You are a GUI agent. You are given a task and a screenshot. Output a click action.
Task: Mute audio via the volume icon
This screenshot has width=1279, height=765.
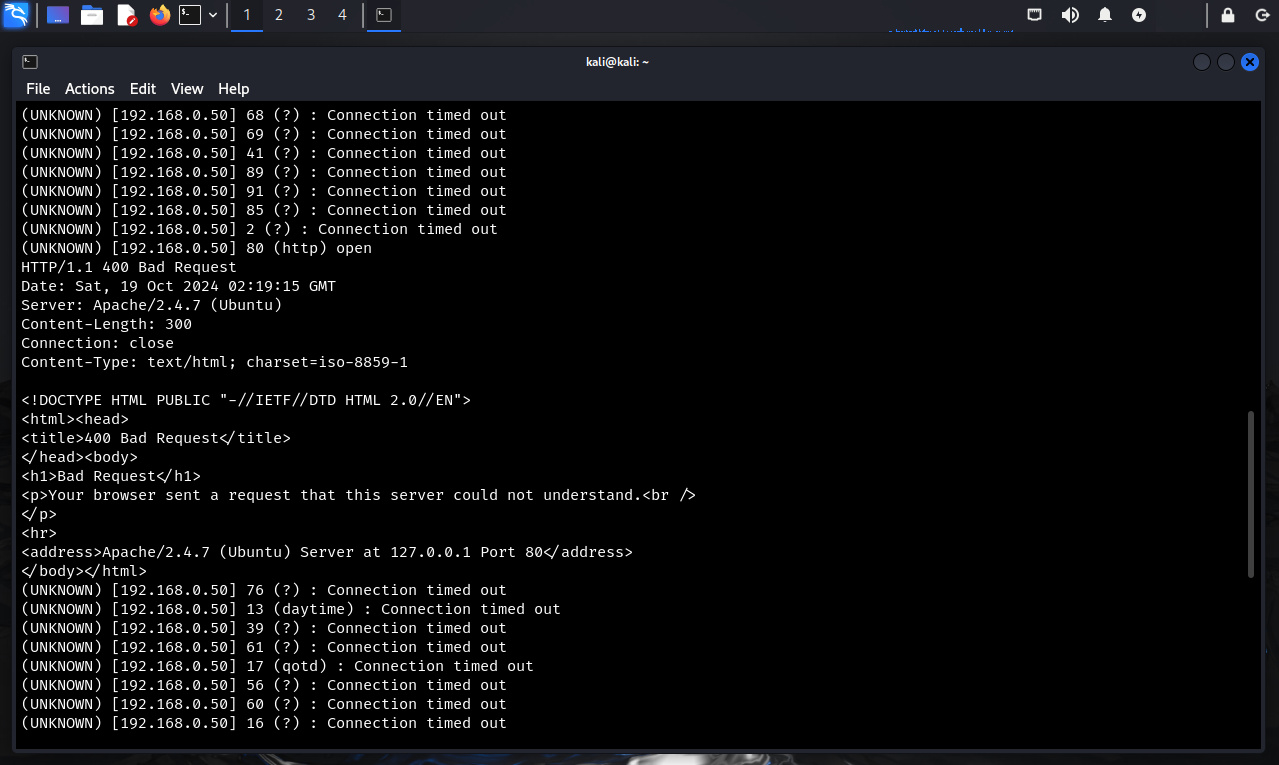1070,15
